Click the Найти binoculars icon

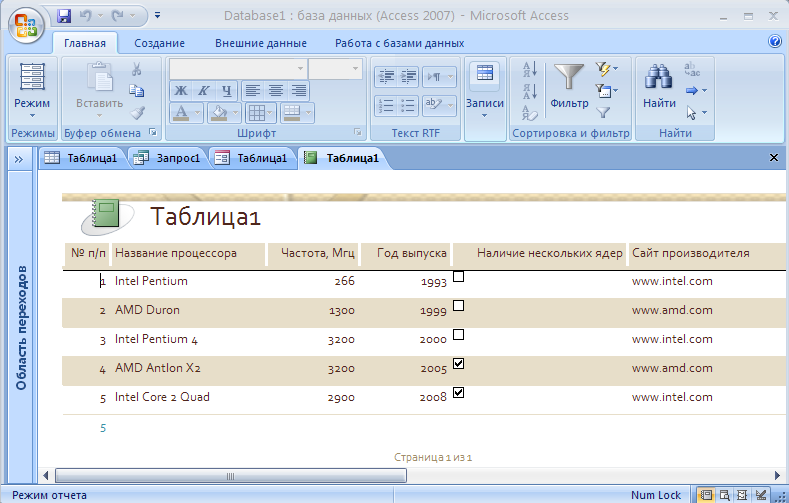point(659,77)
